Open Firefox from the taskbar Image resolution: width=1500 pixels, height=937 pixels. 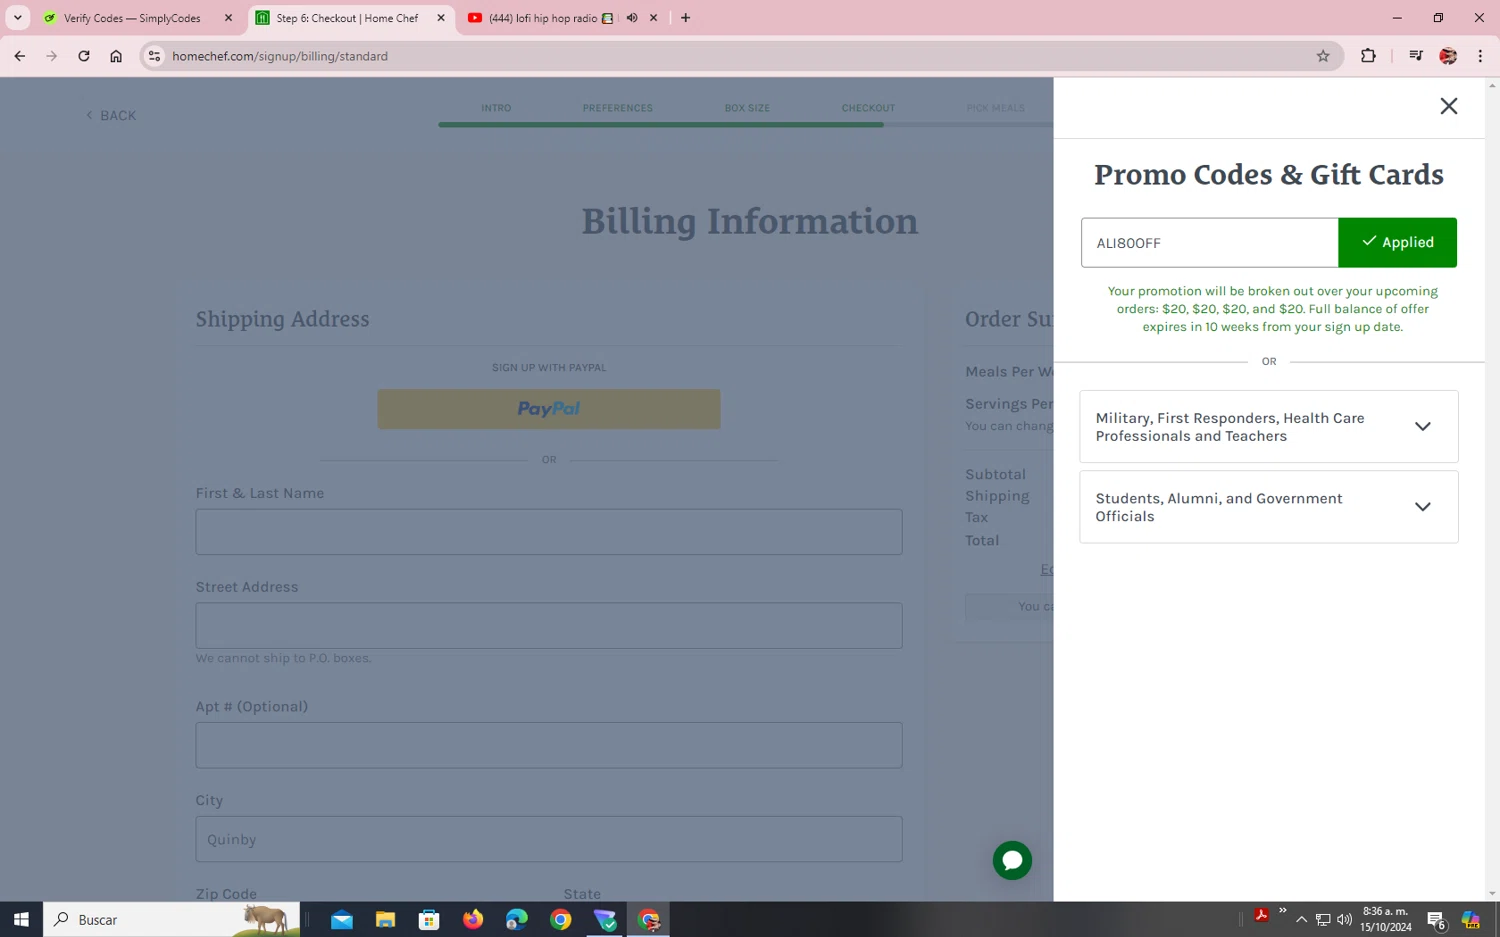(x=473, y=919)
